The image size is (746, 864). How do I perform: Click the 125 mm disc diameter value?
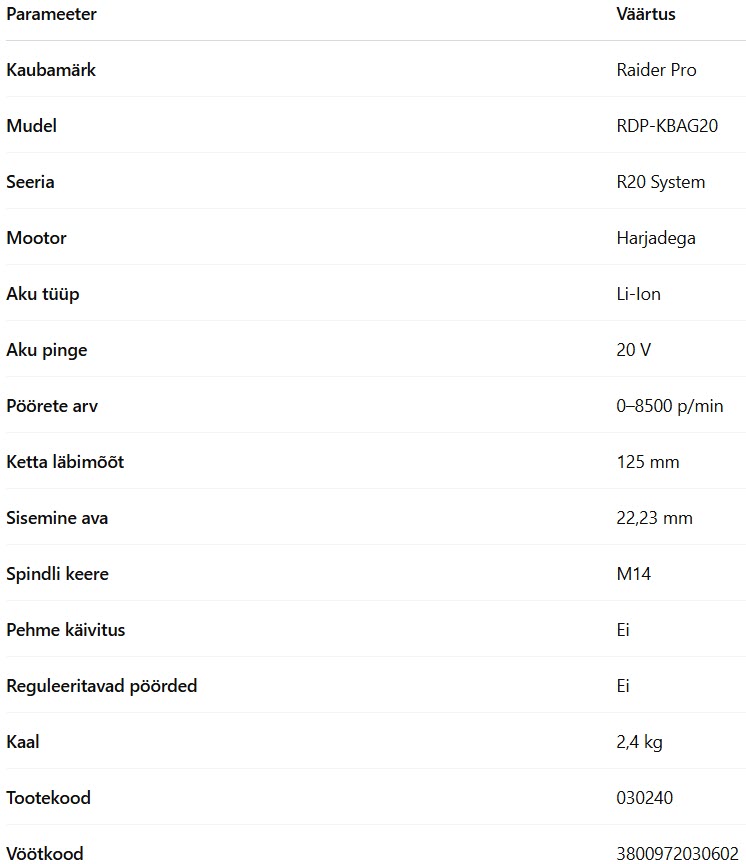tap(648, 462)
